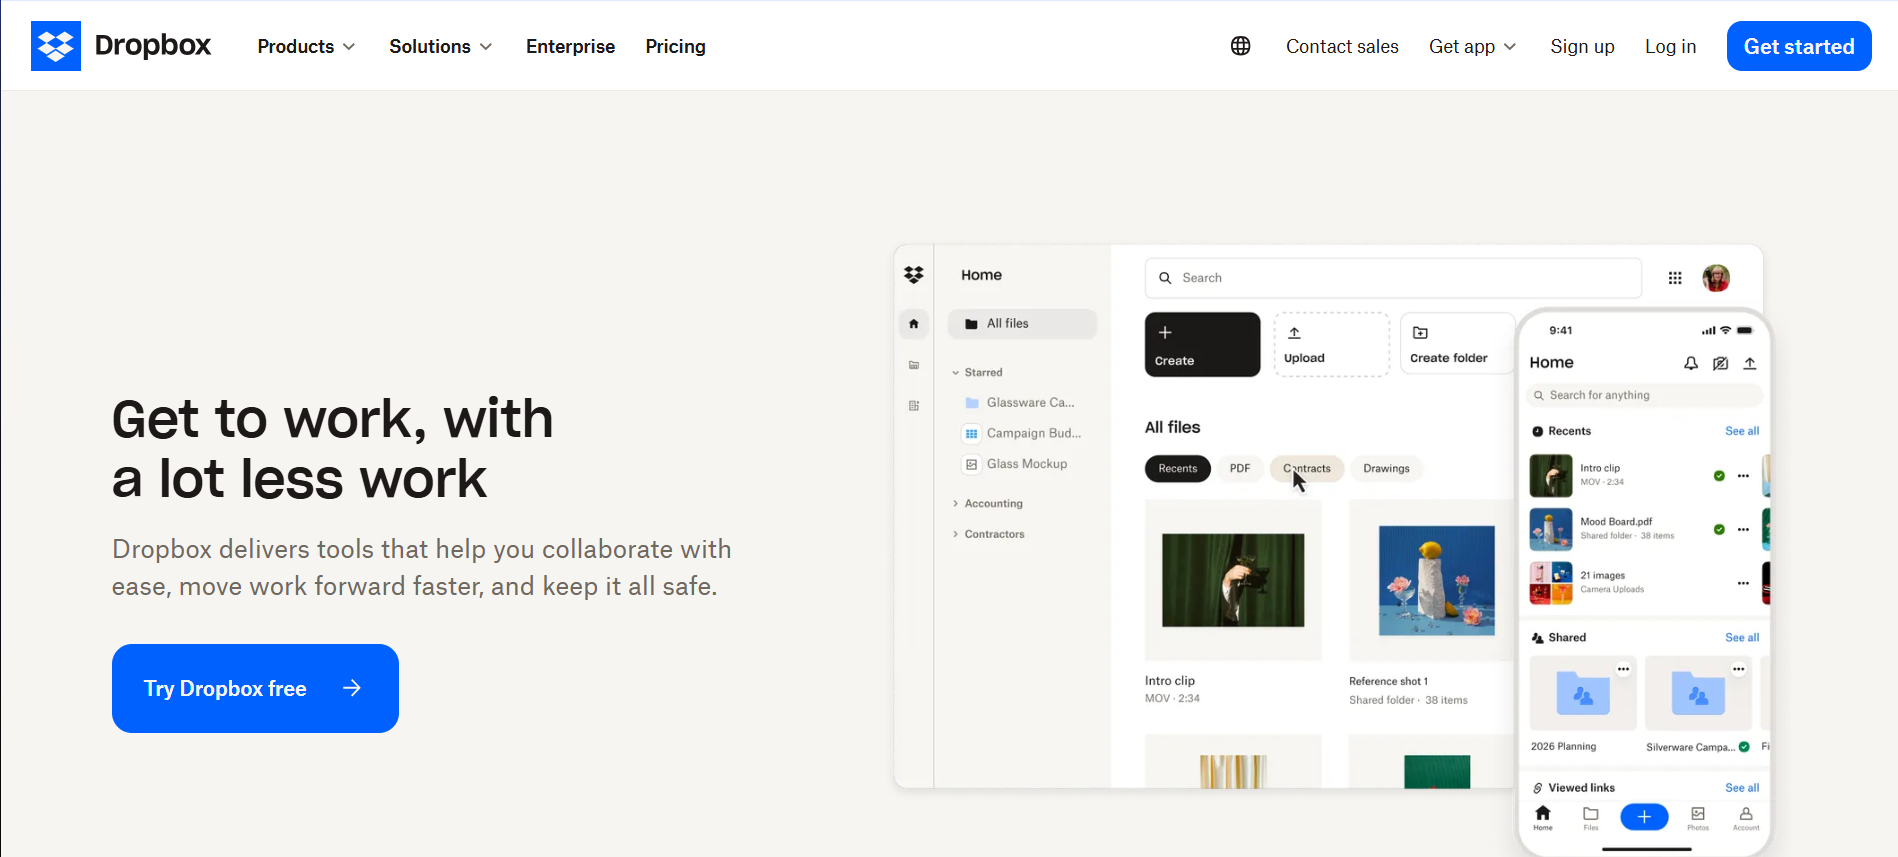Open the language globe selector
The width and height of the screenshot is (1898, 857).
[1240, 46]
